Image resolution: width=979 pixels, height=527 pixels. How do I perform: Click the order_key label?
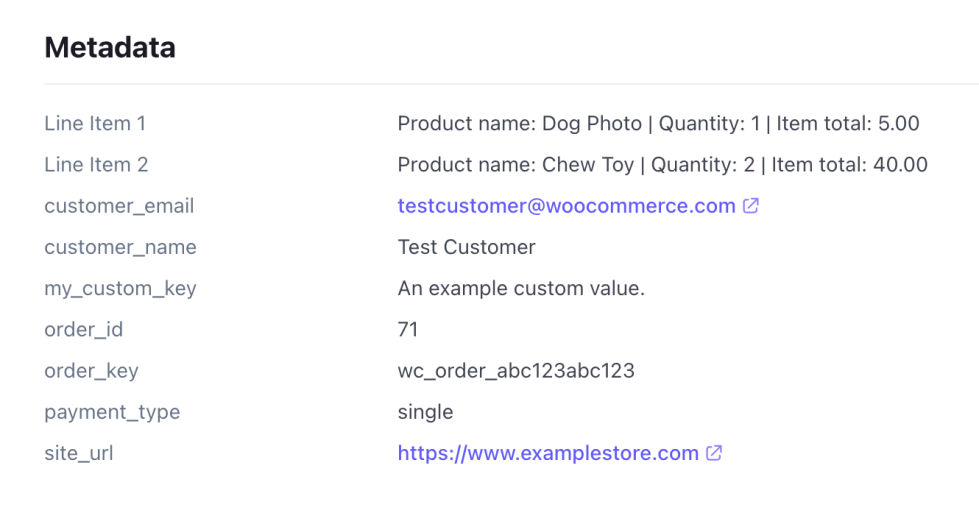[x=91, y=371]
